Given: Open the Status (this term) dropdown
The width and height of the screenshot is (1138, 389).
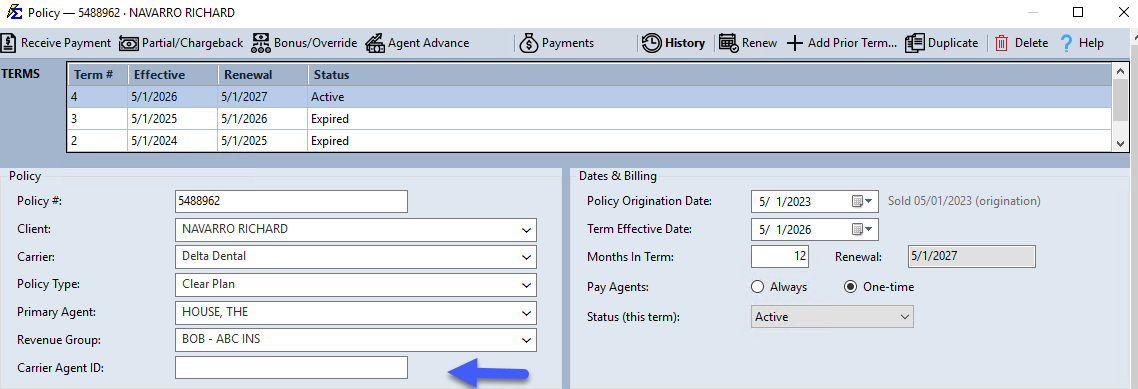Looking at the screenshot, I should tap(832, 317).
